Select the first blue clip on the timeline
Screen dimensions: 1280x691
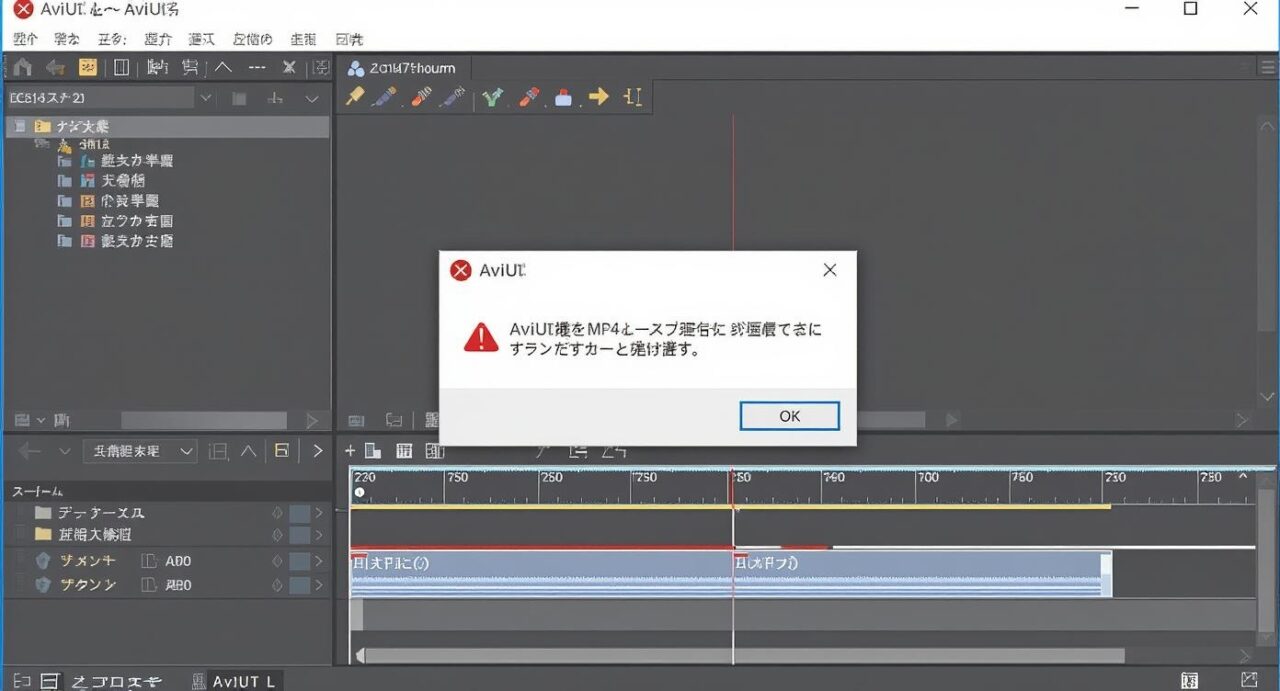click(x=541, y=574)
